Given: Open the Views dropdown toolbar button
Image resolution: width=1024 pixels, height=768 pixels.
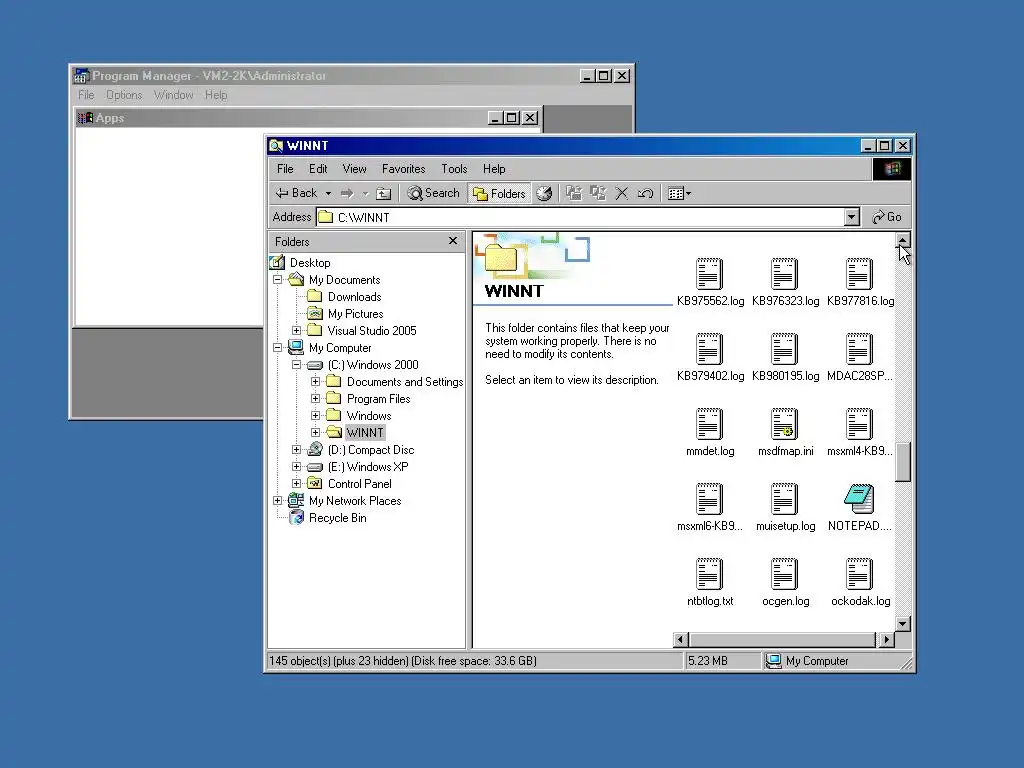Looking at the screenshot, I should tap(679, 193).
